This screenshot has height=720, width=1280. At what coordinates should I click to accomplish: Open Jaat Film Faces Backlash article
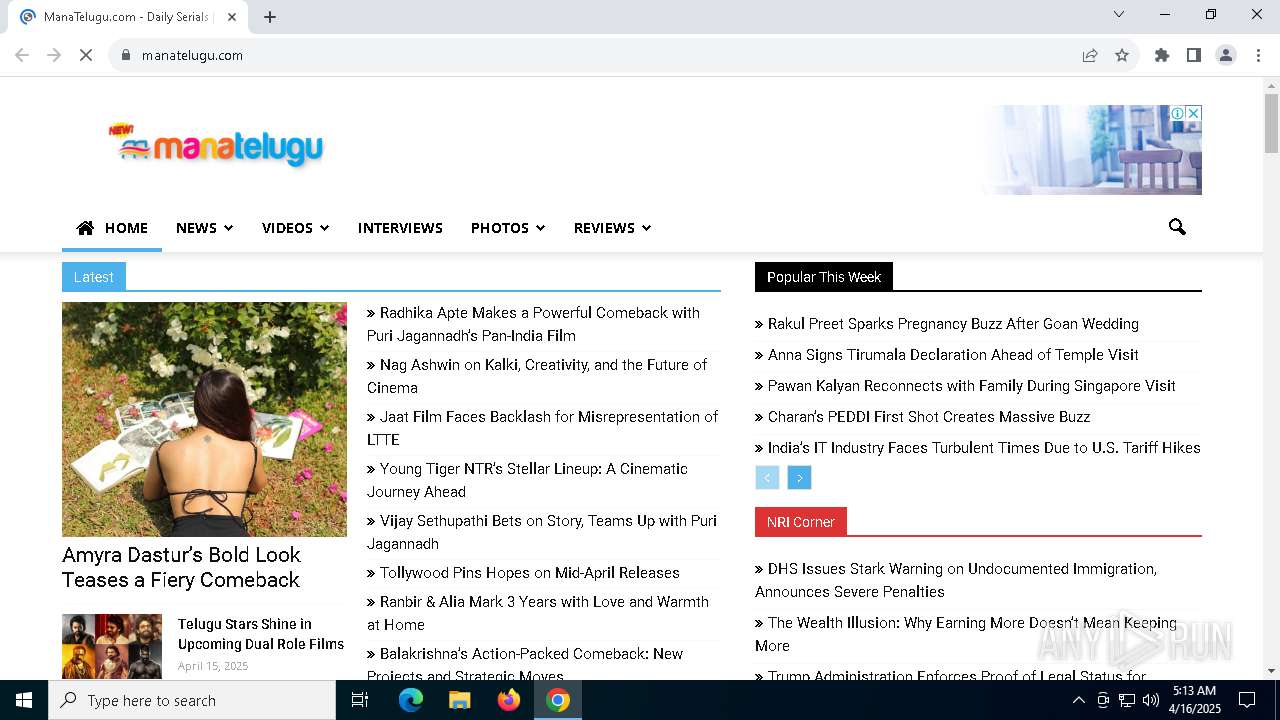pyautogui.click(x=543, y=428)
